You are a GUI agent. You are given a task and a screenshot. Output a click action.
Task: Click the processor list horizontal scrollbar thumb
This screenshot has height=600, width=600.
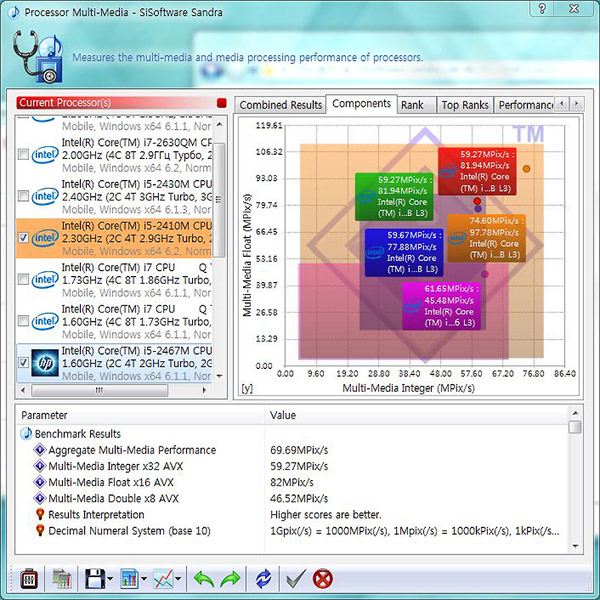(99, 390)
